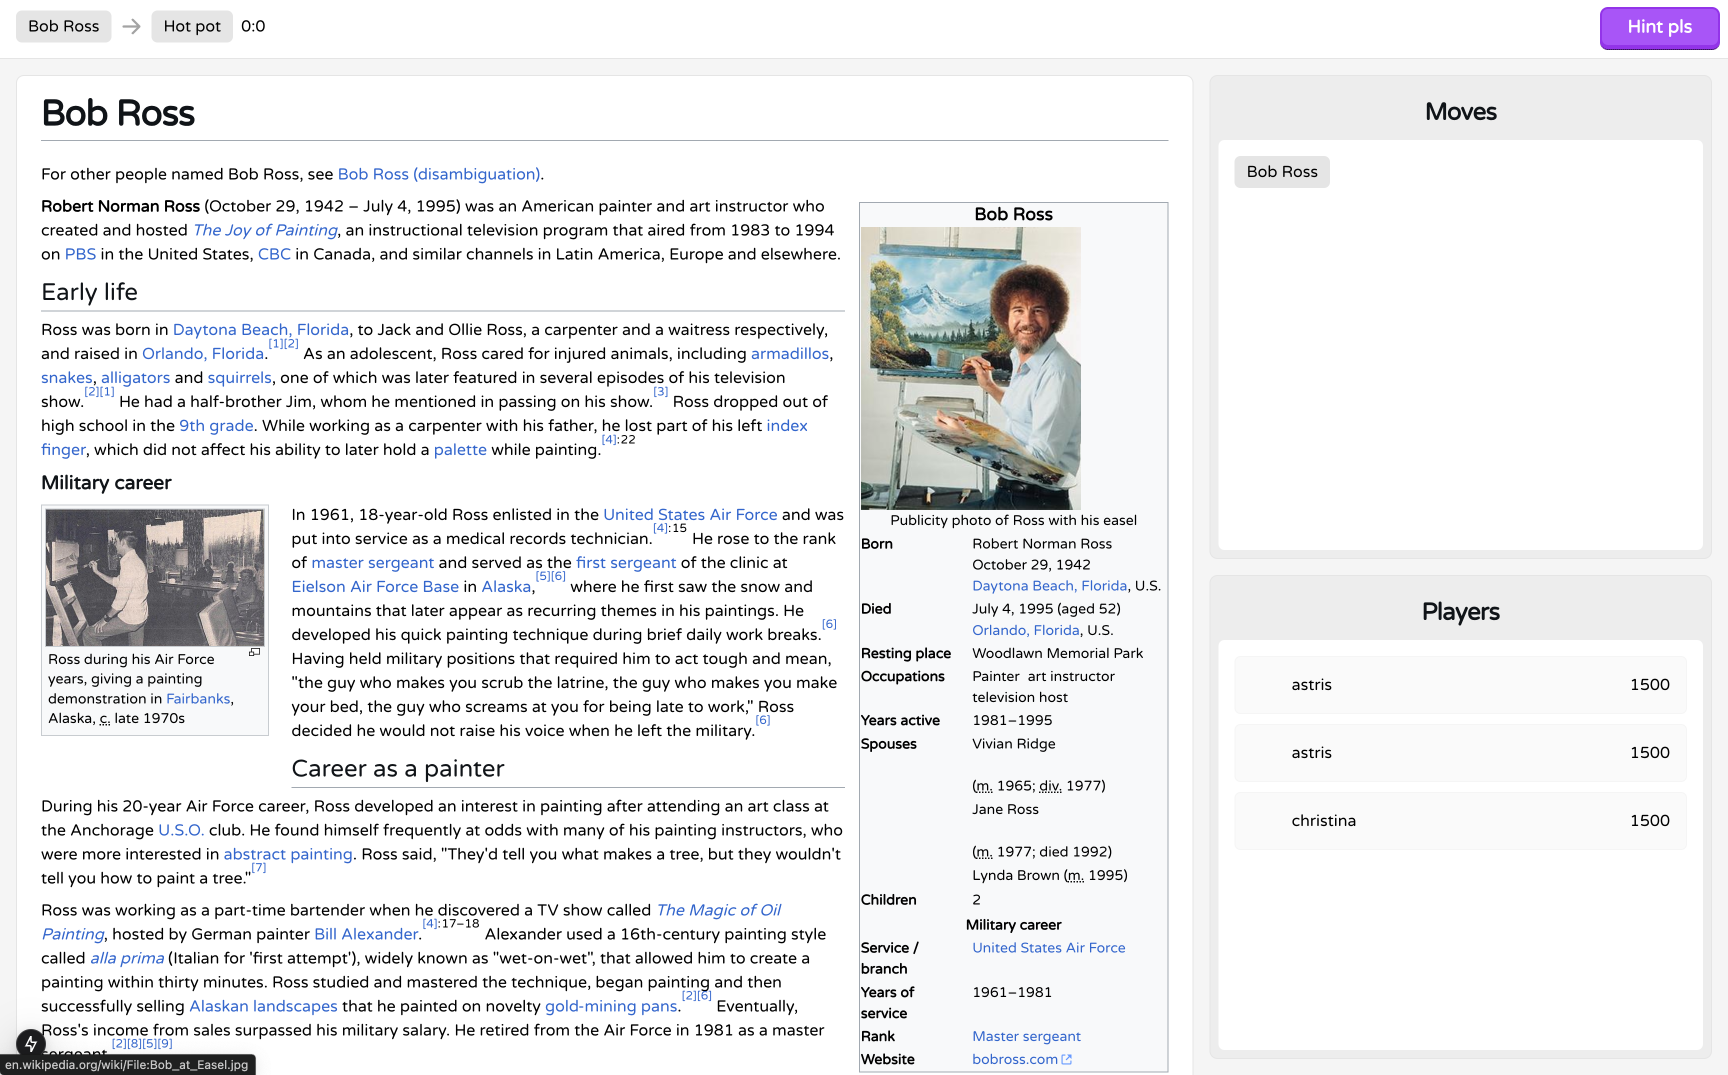
Task: Click Daytona Beach, Florida in infobox Born row
Action: pyautogui.click(x=1050, y=586)
